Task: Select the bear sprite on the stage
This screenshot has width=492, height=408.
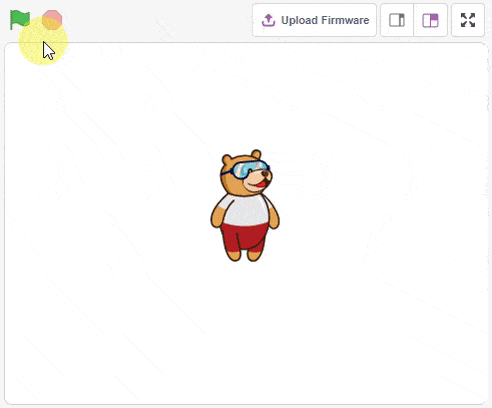Action: pyautogui.click(x=245, y=205)
